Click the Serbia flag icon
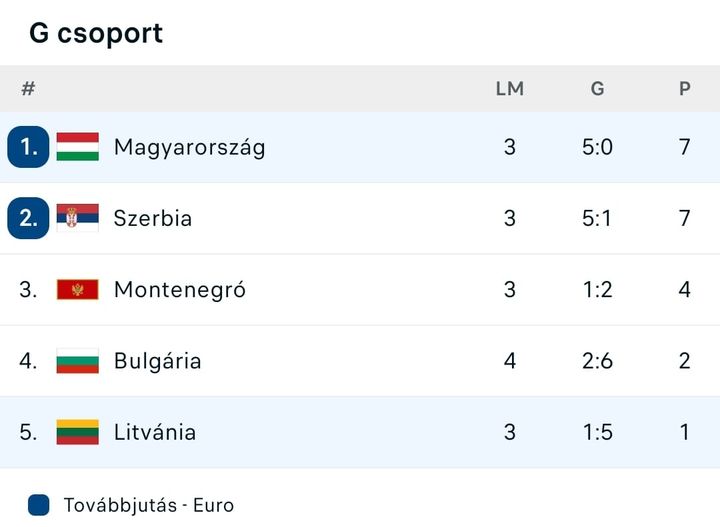This screenshot has width=720, height=527. (x=77, y=218)
